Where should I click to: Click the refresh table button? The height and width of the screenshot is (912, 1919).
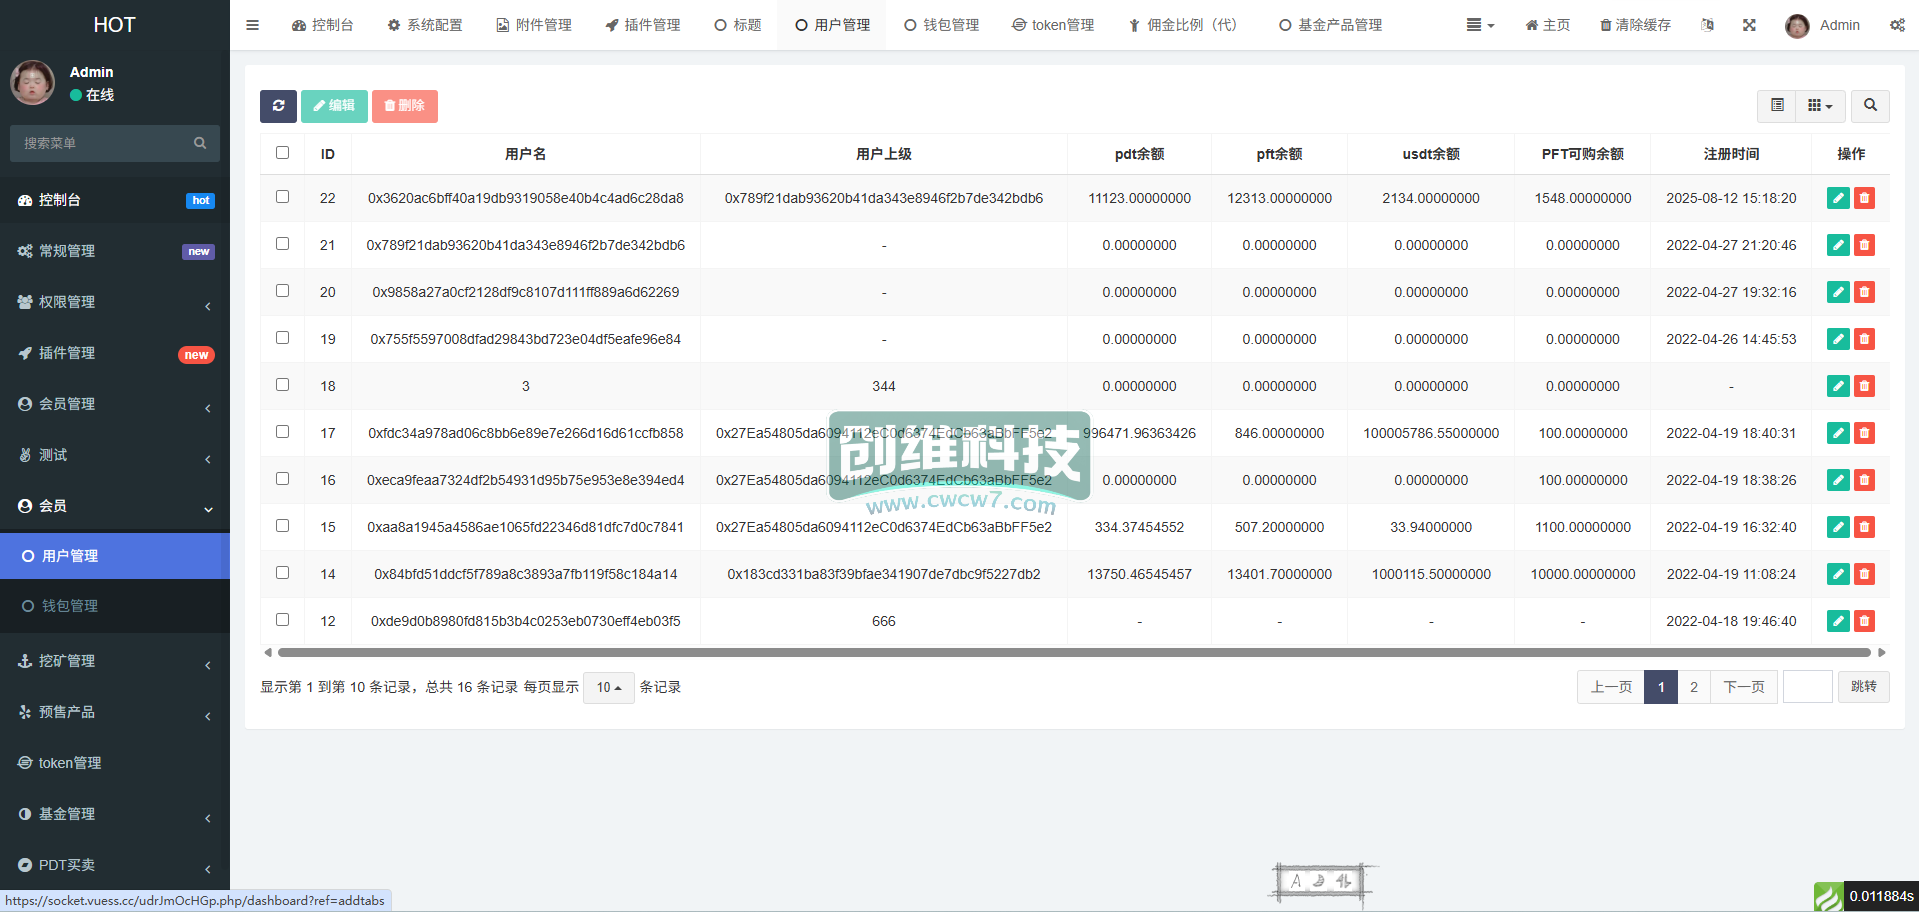pyautogui.click(x=278, y=106)
